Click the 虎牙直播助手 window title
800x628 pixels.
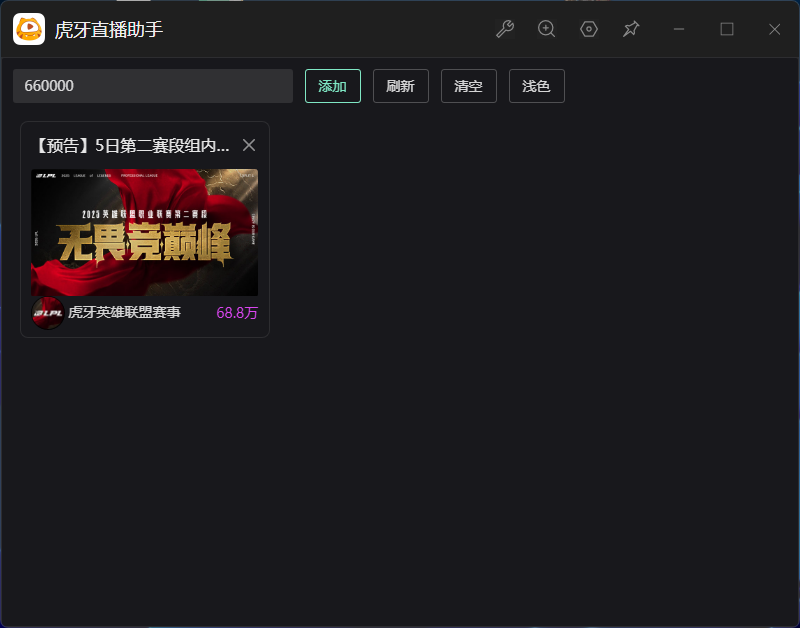(109, 30)
